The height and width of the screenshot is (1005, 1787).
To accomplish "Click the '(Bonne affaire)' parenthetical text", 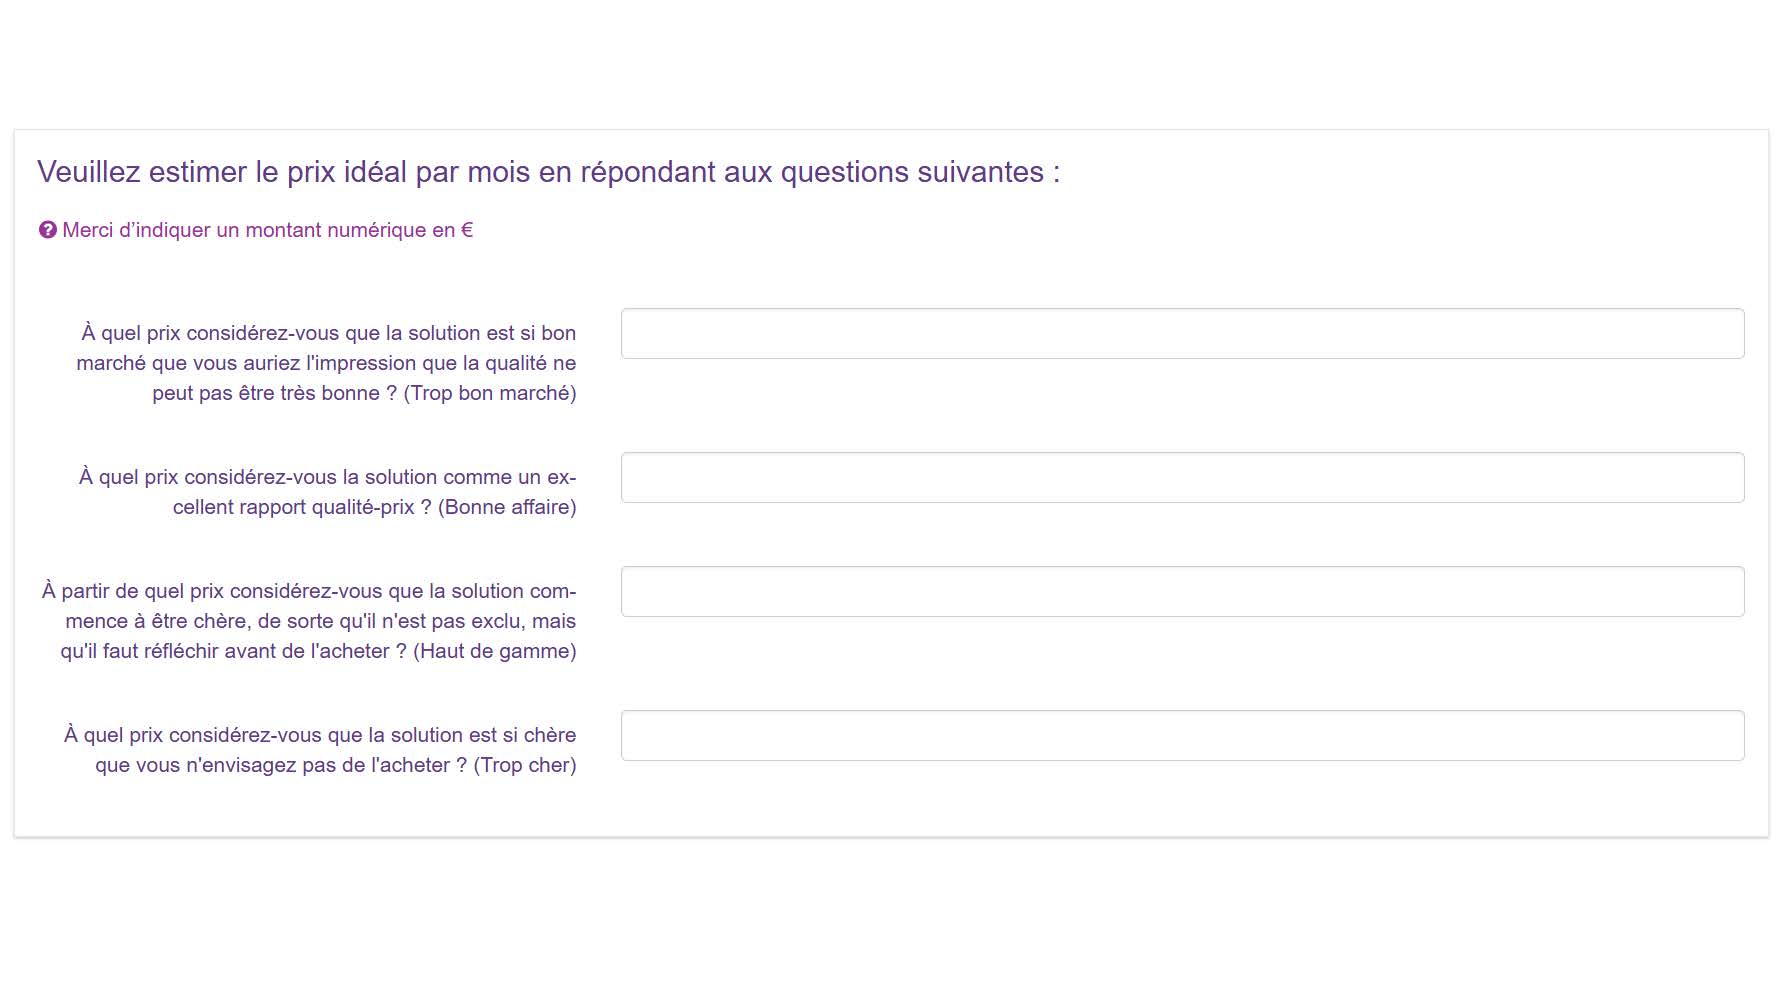I will (x=507, y=507).
